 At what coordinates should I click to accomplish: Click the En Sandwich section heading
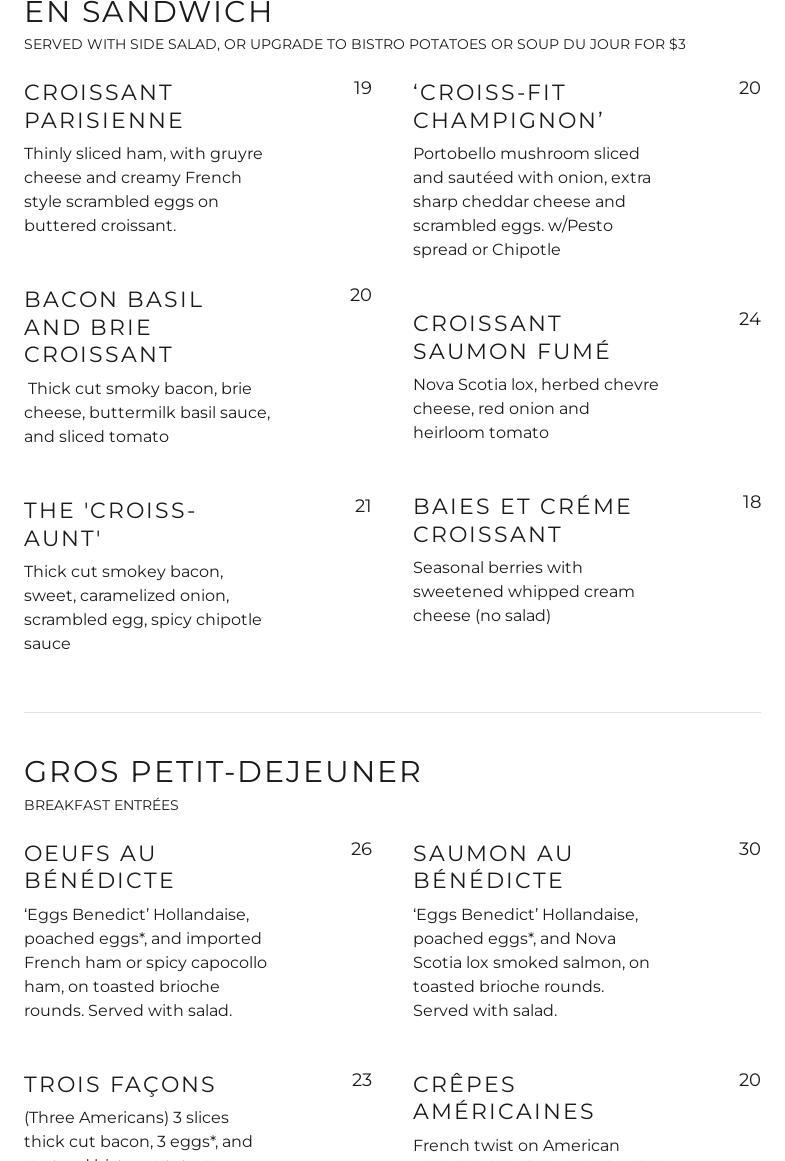pyautogui.click(x=148, y=13)
